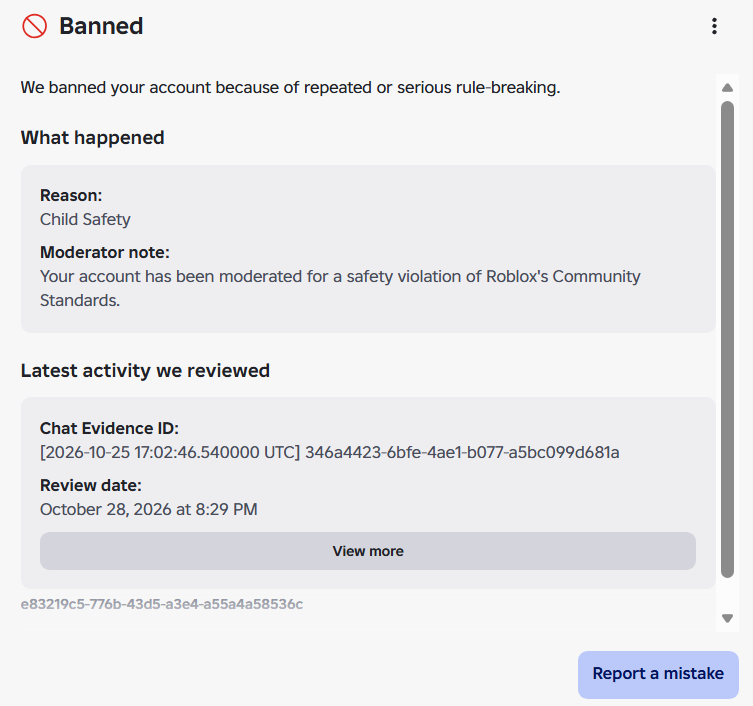Click the Child Safety reason text
The height and width of the screenshot is (706, 753).
pos(85,219)
